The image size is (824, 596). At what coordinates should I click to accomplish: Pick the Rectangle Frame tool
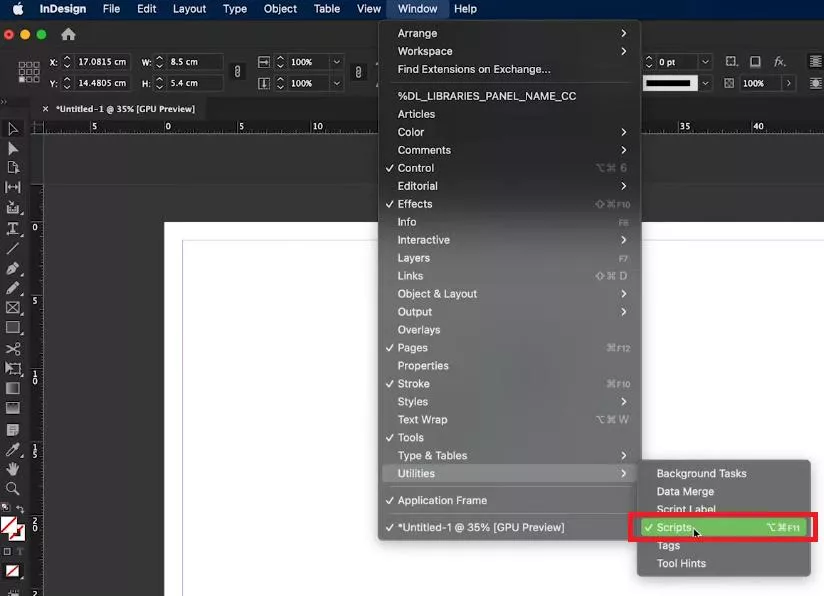13,308
